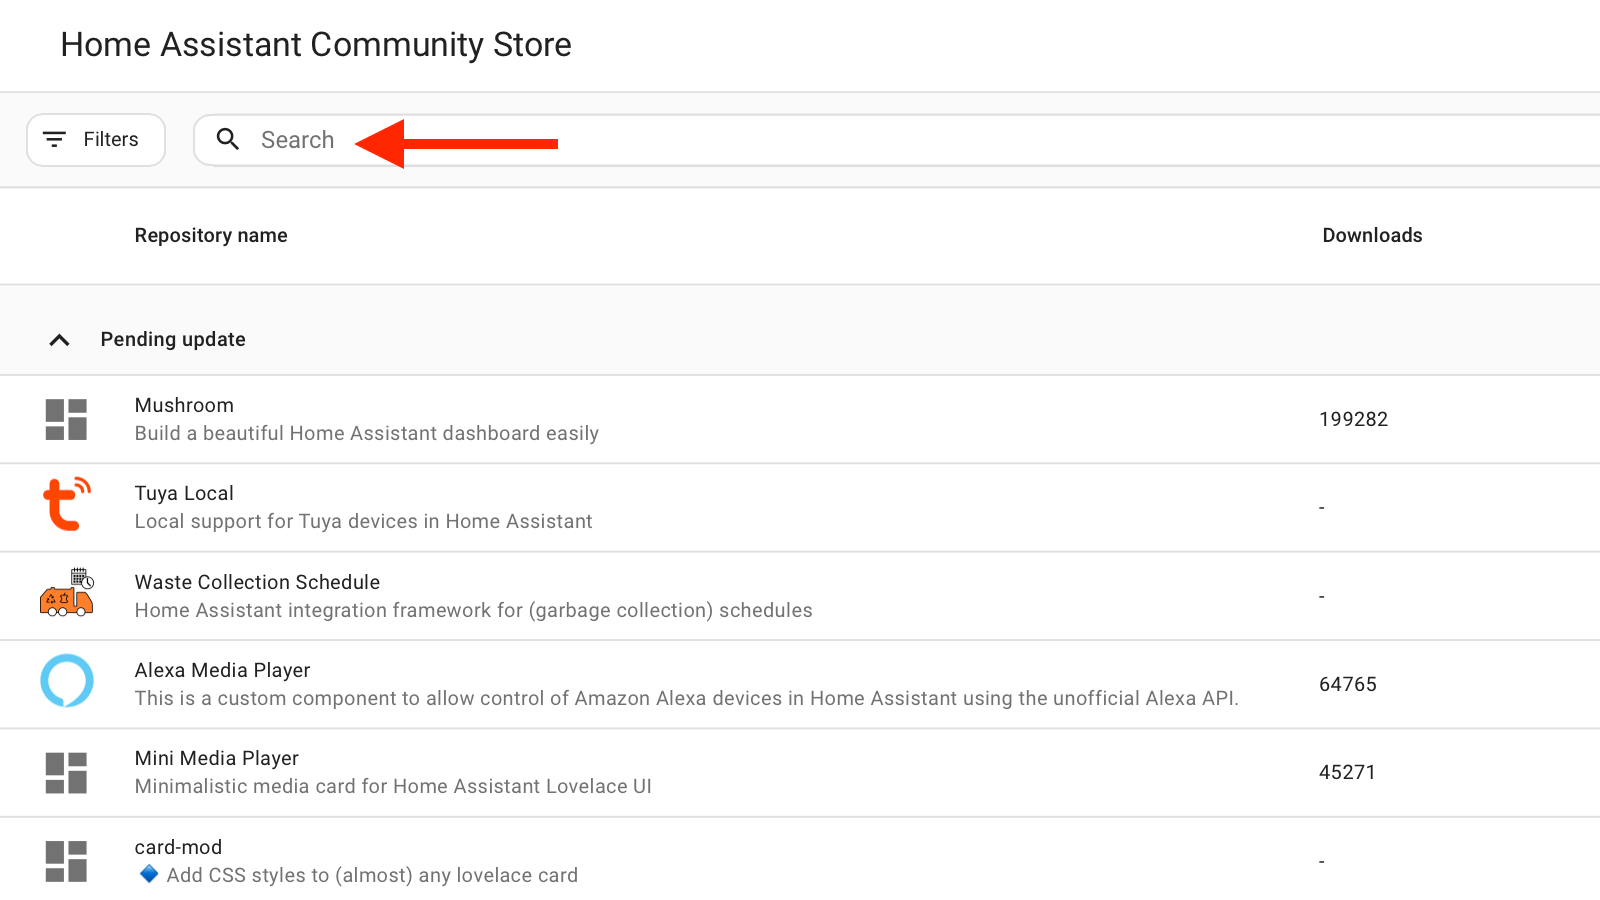Click 'Add CSS styles to (almost) any lovelace card'
The image size is (1600, 900).
[372, 875]
